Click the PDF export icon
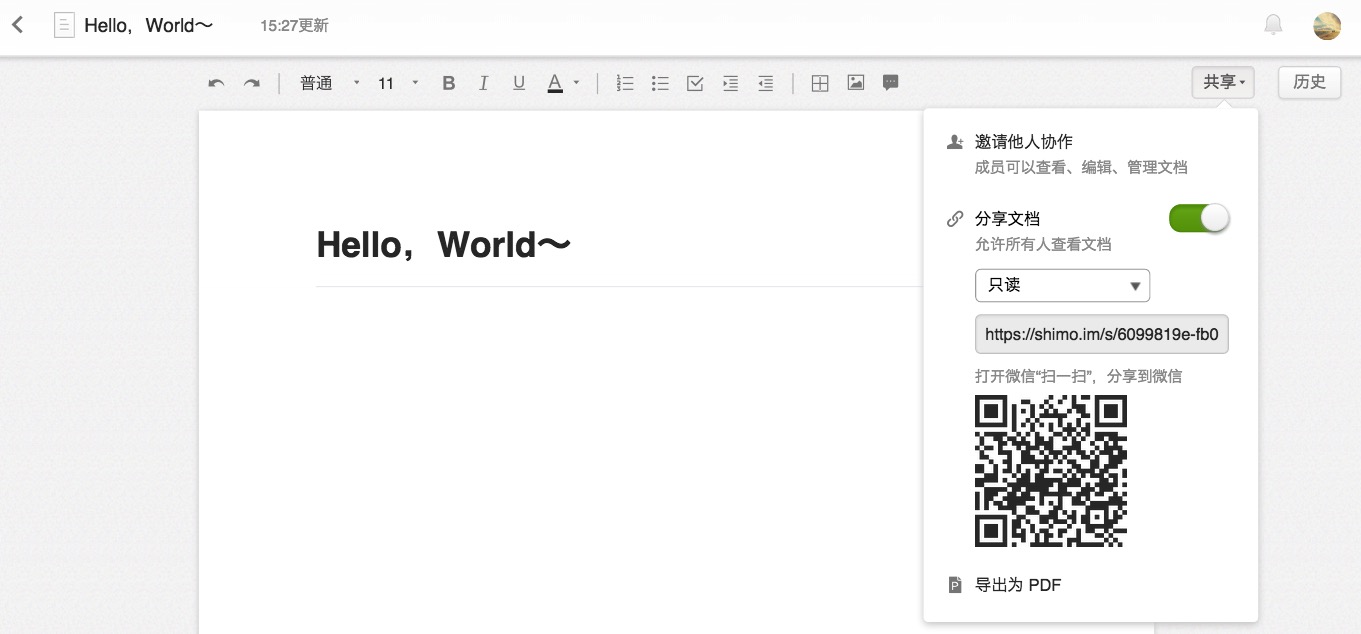1361x634 pixels. pyautogui.click(x=955, y=585)
